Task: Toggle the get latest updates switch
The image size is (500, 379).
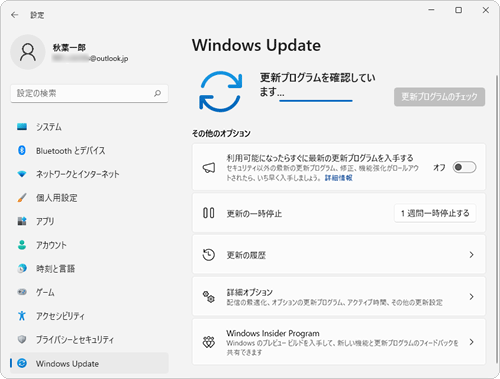Action: [464, 167]
